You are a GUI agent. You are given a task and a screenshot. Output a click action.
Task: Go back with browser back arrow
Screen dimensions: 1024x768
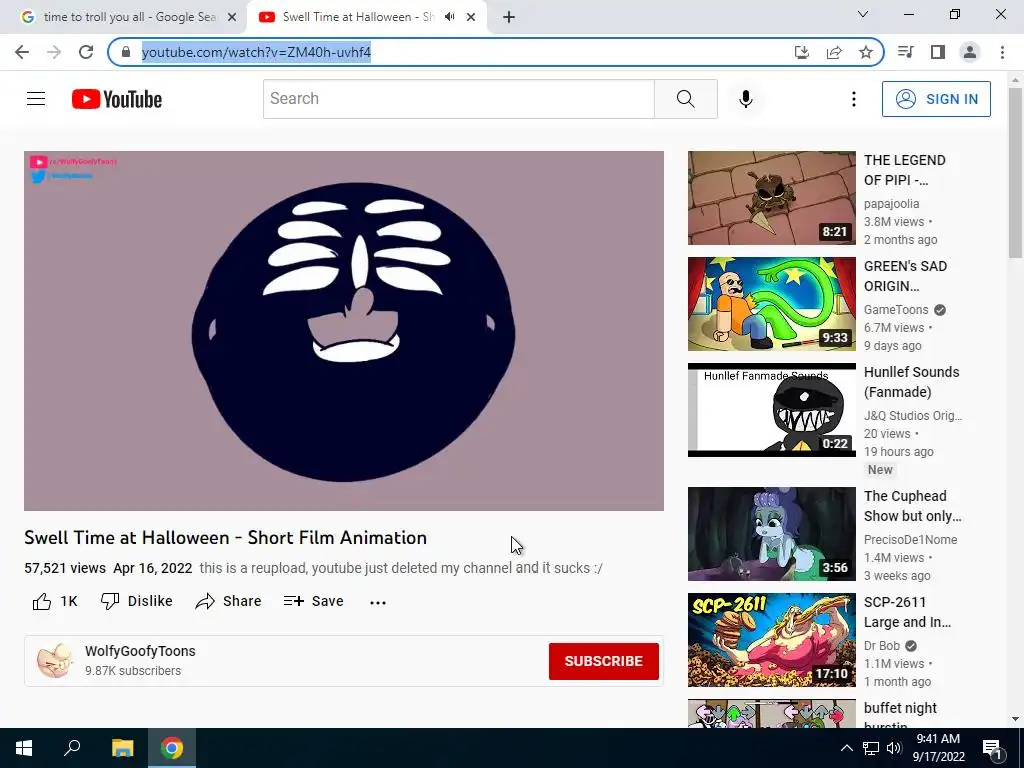(x=22, y=52)
